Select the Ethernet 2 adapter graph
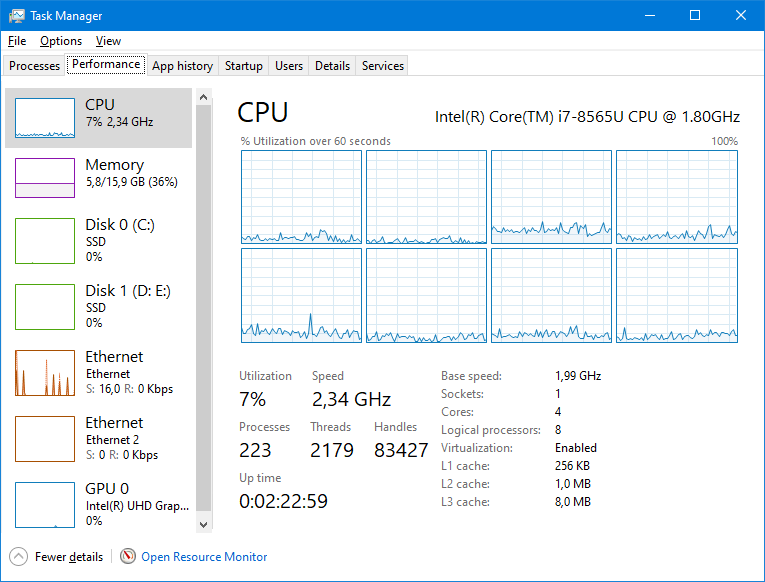This screenshot has height=582, width=765. 45,439
